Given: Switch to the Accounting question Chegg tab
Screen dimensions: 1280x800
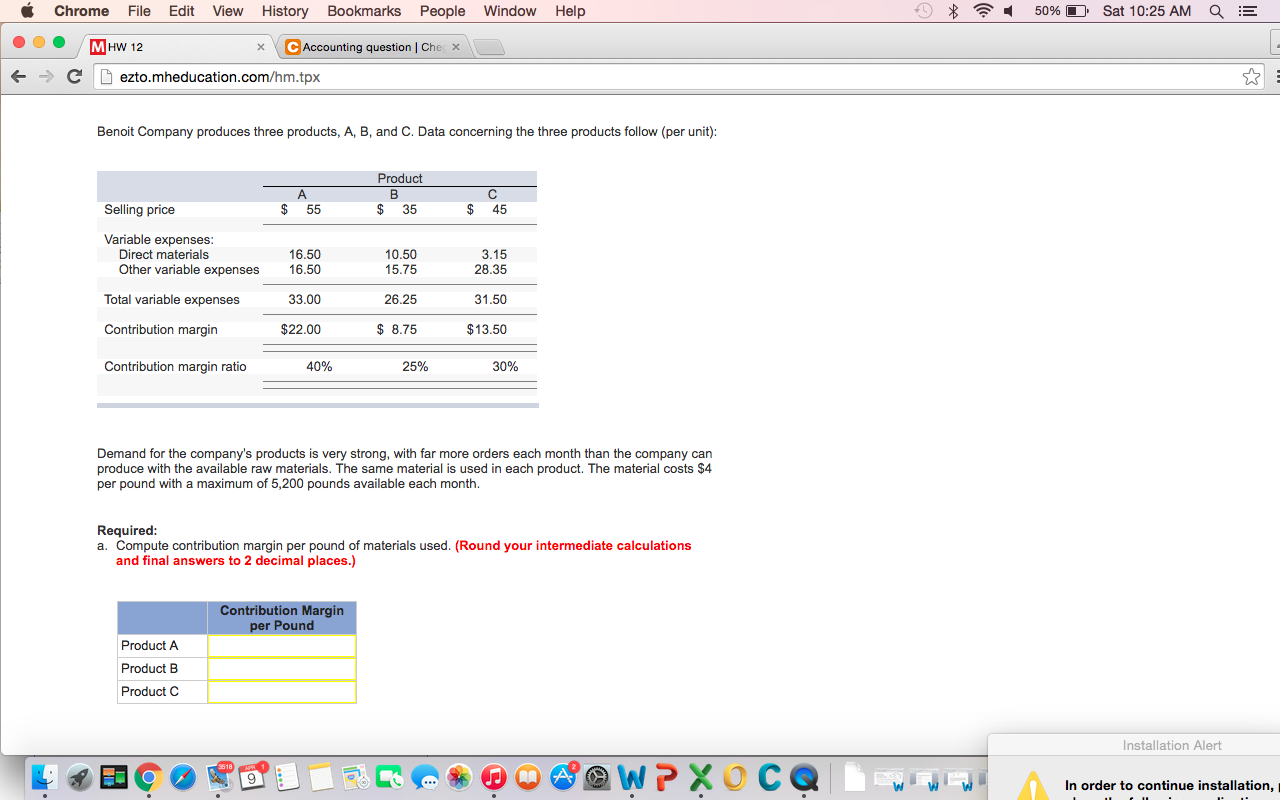Looking at the screenshot, I should click(x=370, y=47).
